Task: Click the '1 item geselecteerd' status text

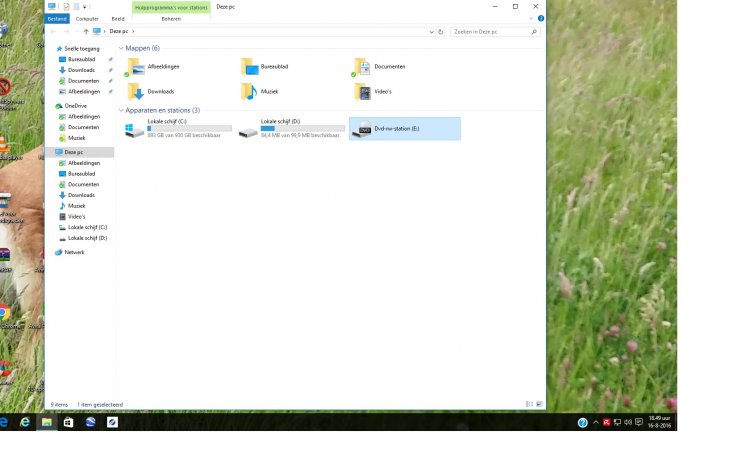Action: 100,404
